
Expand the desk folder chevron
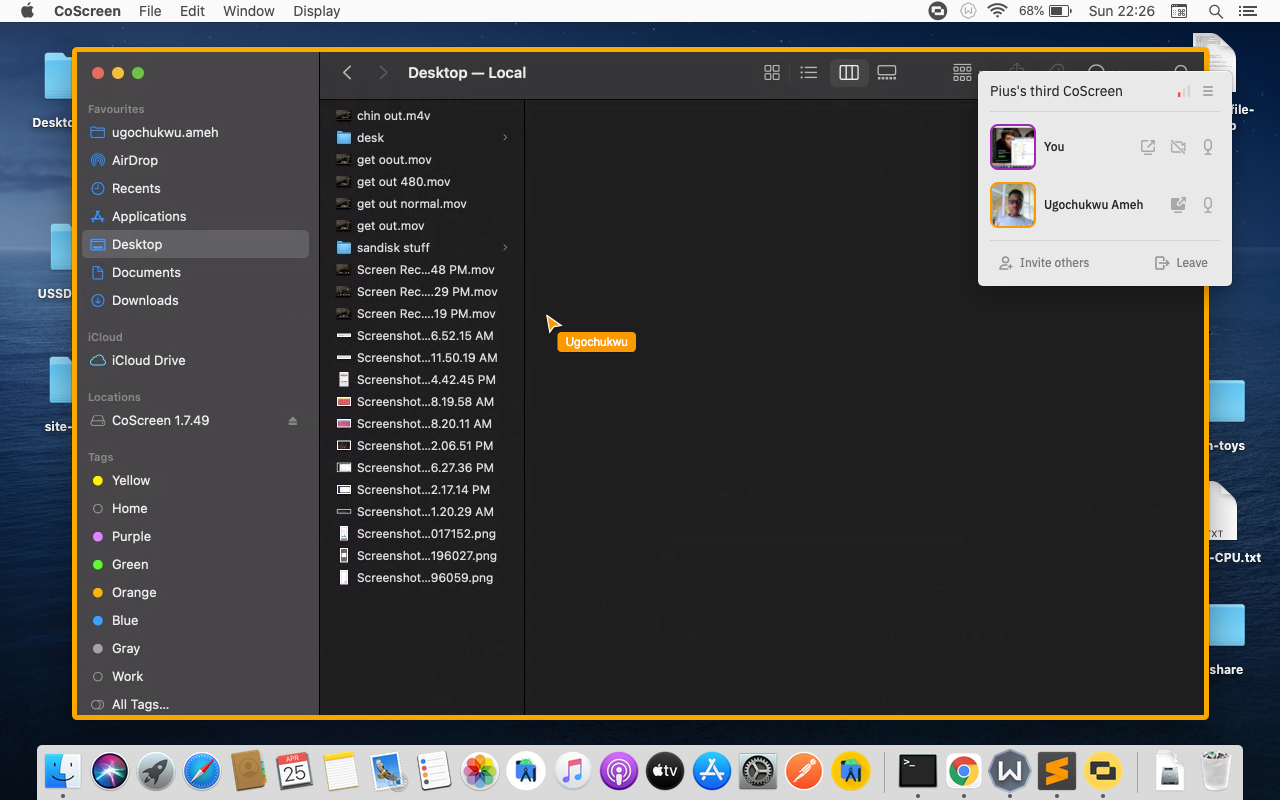click(505, 138)
